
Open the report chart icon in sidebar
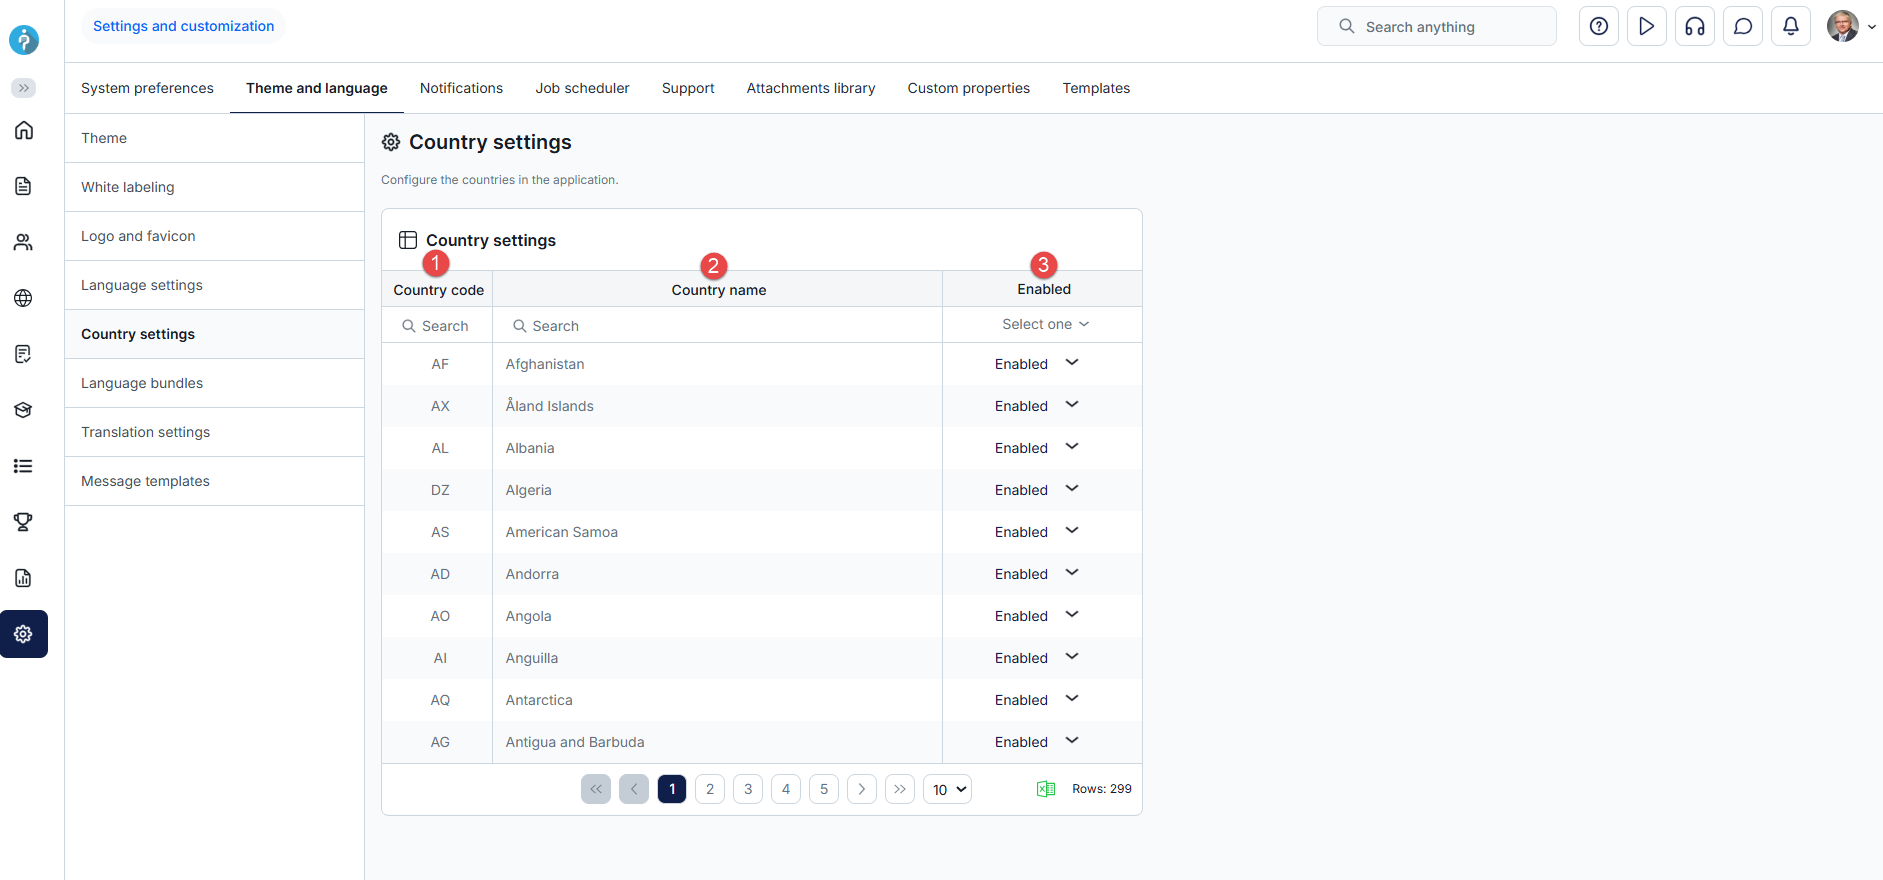(24, 578)
